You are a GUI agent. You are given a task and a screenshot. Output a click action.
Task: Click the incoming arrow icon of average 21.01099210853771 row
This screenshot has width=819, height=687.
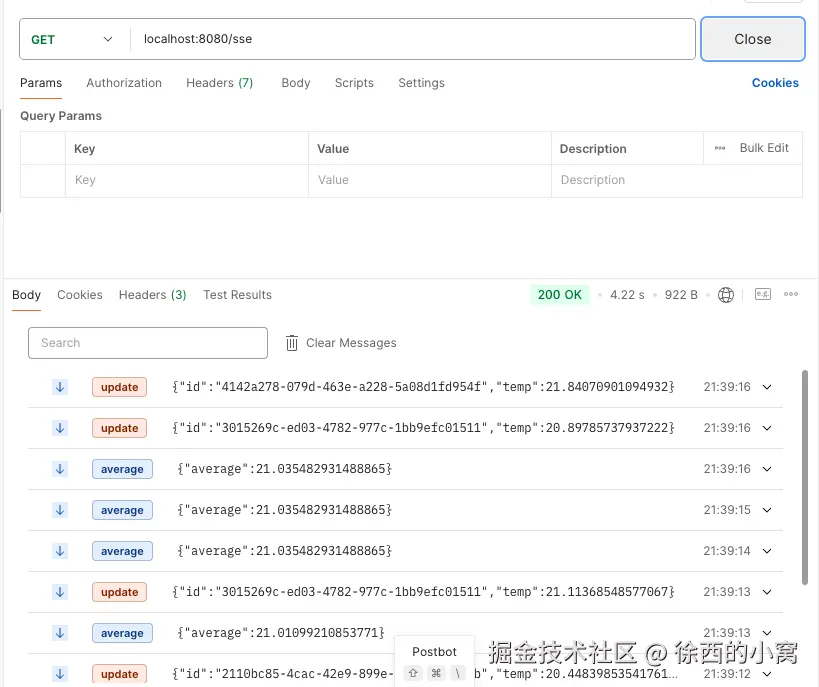coord(60,633)
